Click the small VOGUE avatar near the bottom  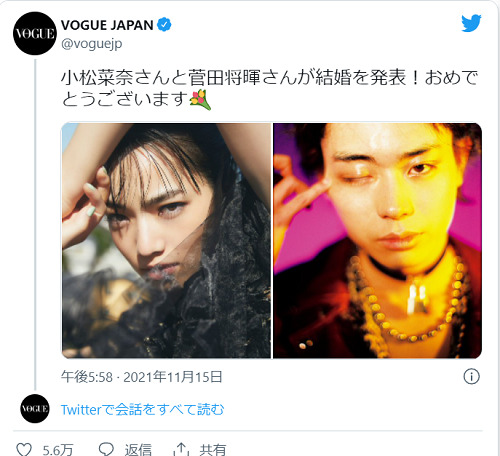tap(35, 409)
